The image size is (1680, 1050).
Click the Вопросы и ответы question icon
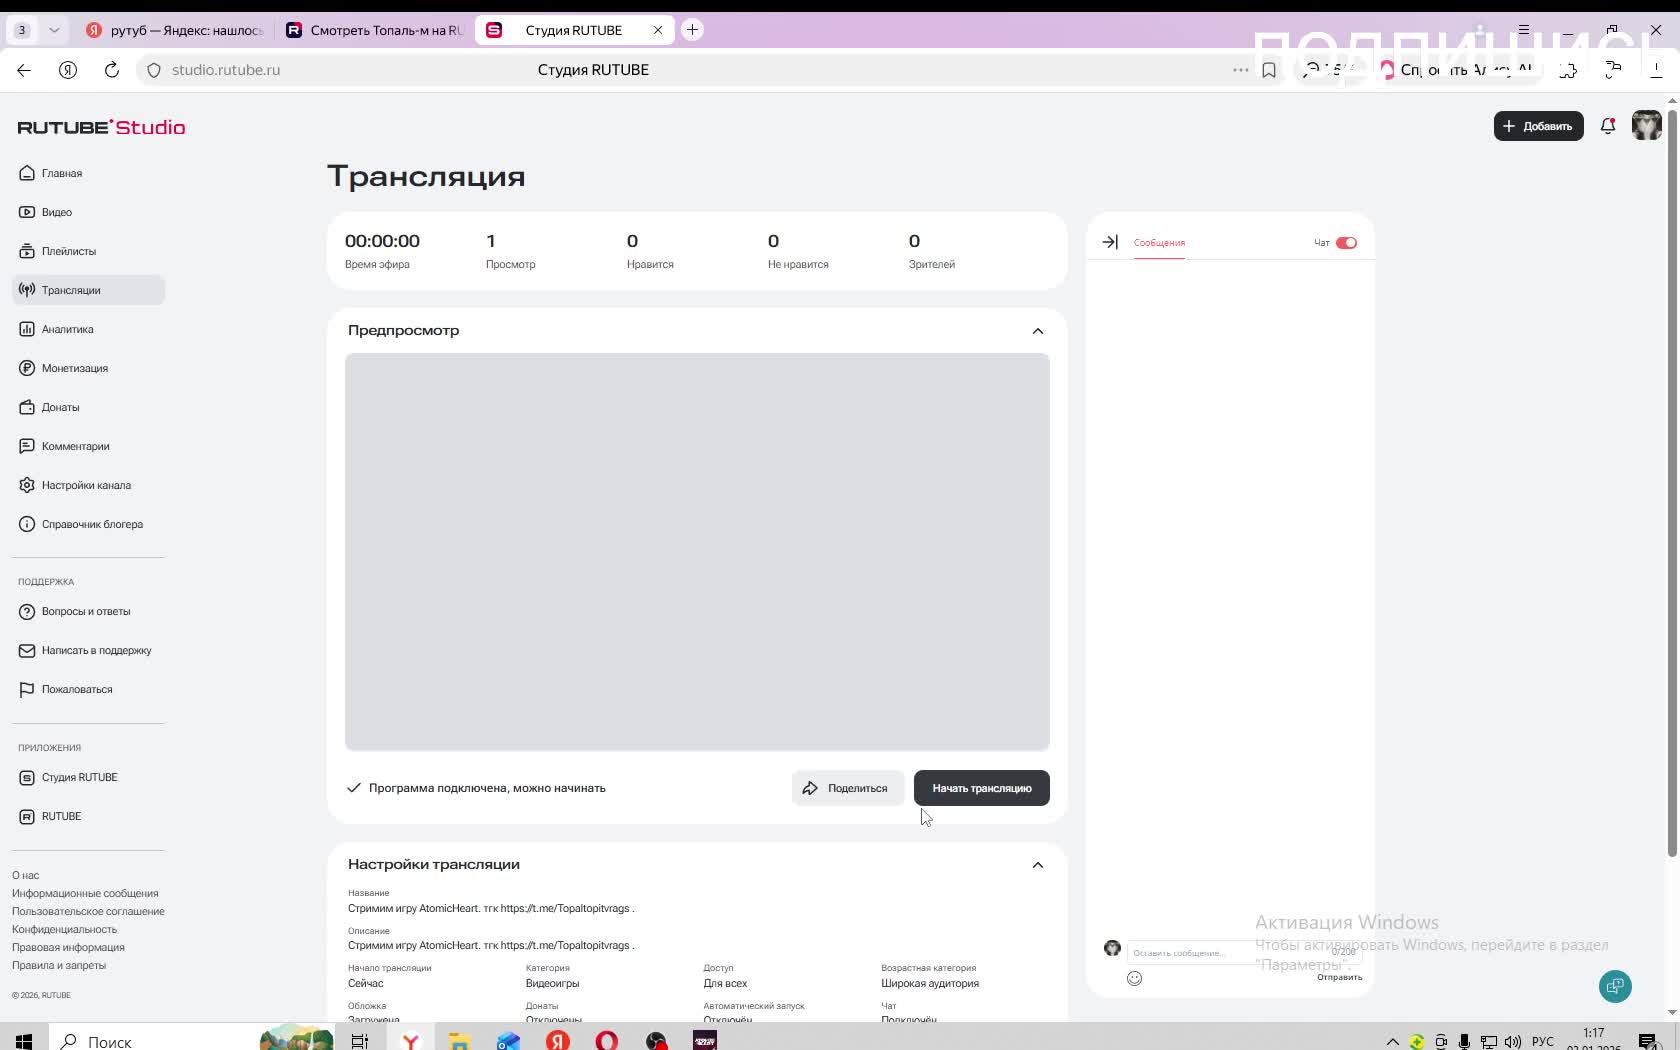pos(27,611)
